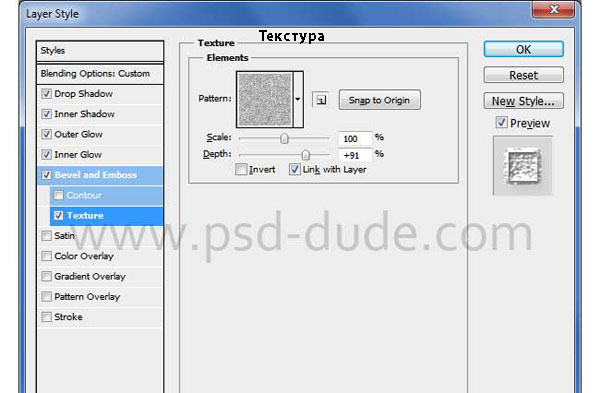Toggle Outer Glow checkbox
The image size is (600, 393).
pyautogui.click(x=47, y=134)
